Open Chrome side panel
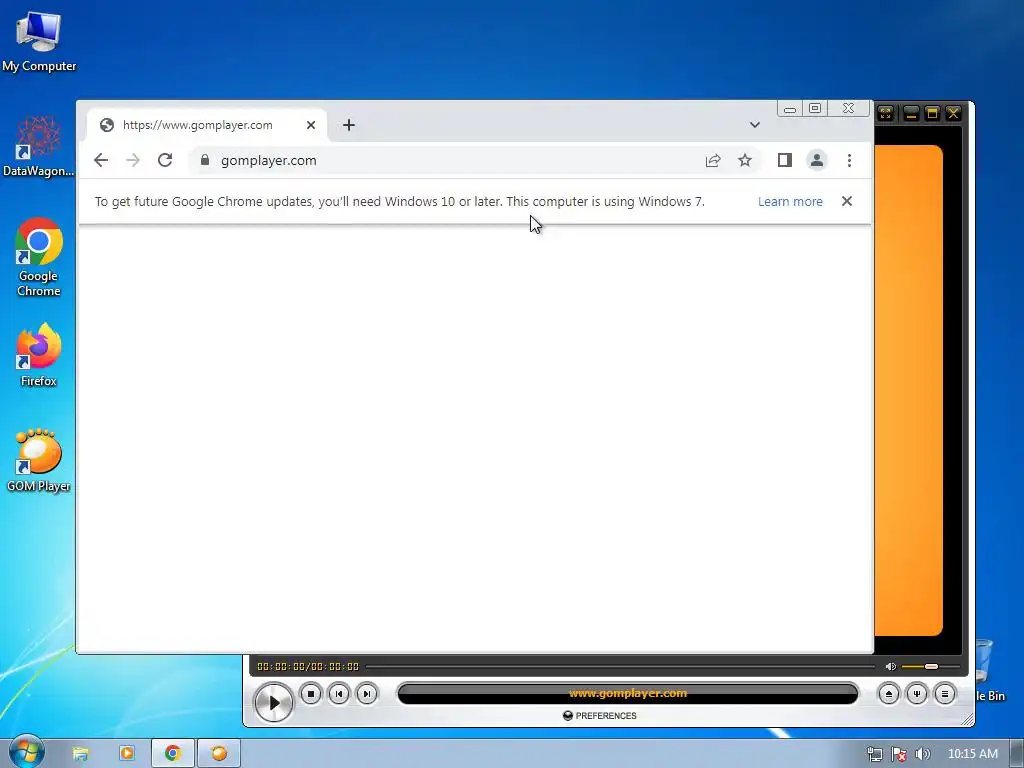The width and height of the screenshot is (1024, 768). [x=784, y=161]
